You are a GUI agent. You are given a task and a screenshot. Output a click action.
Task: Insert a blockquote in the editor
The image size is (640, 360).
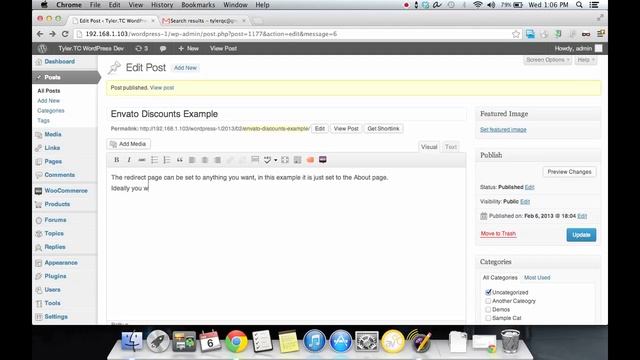point(179,160)
